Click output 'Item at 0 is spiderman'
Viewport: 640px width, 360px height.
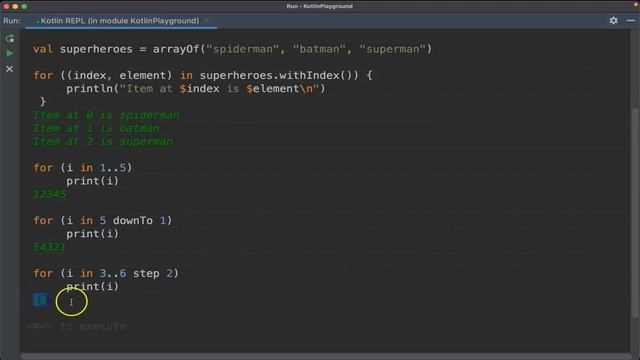106,115
